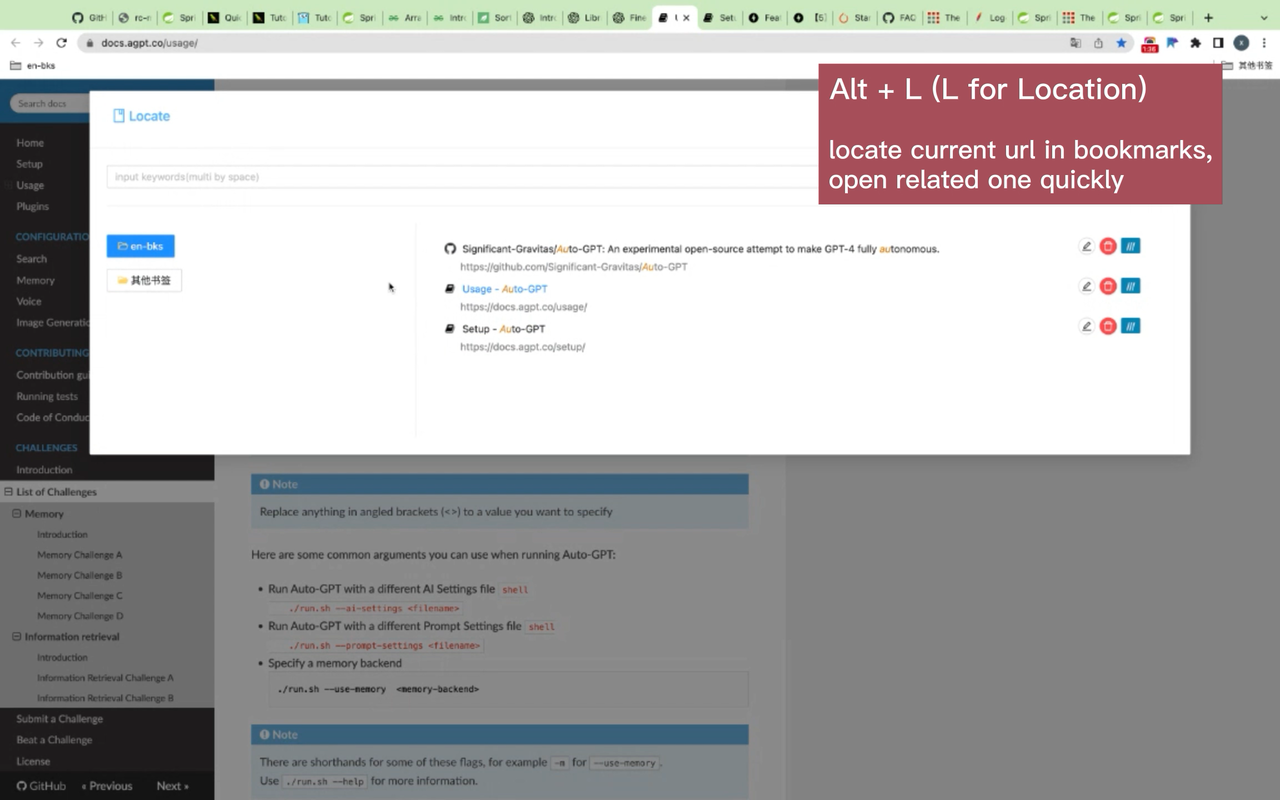This screenshot has width=1280, height=800.
Task: Switch to the Log browser tab
Action: pyautogui.click(x=989, y=17)
